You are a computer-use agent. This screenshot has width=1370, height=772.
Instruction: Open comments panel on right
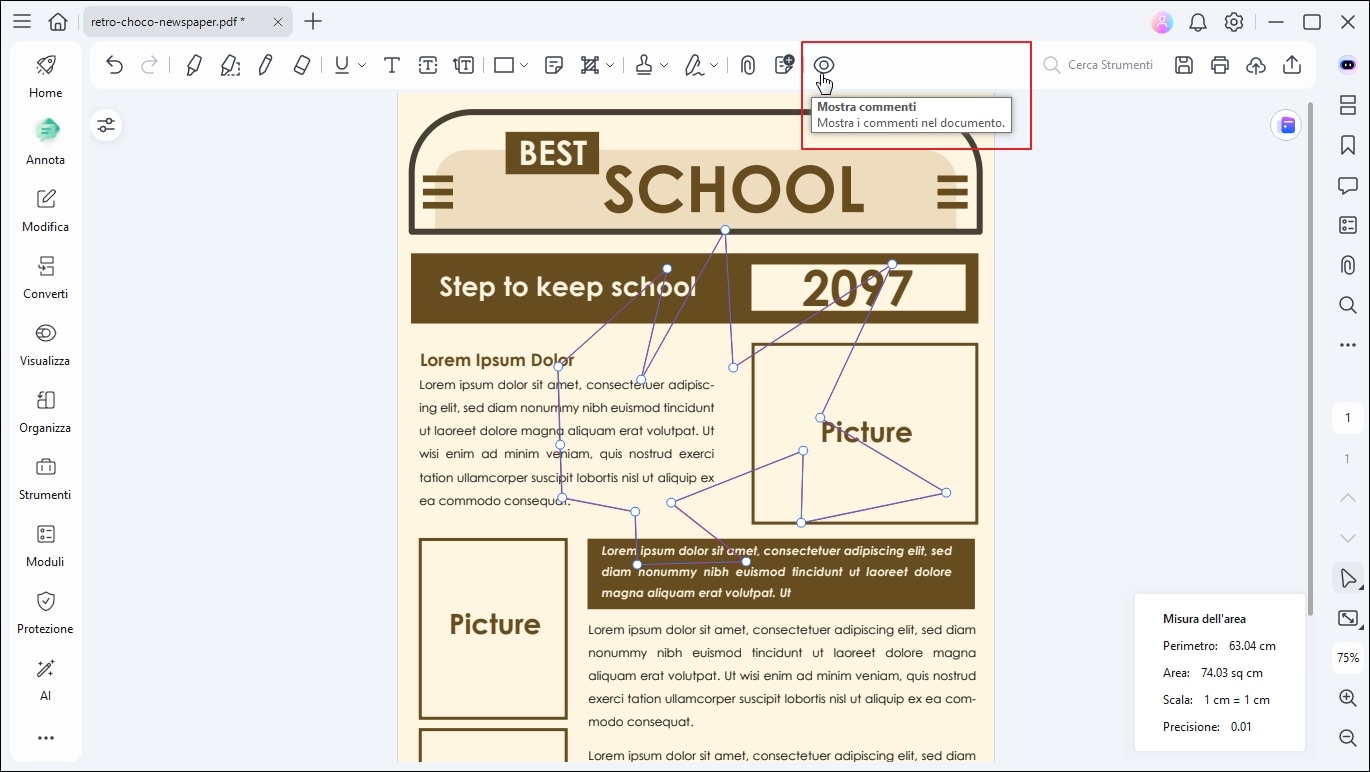coord(1348,185)
